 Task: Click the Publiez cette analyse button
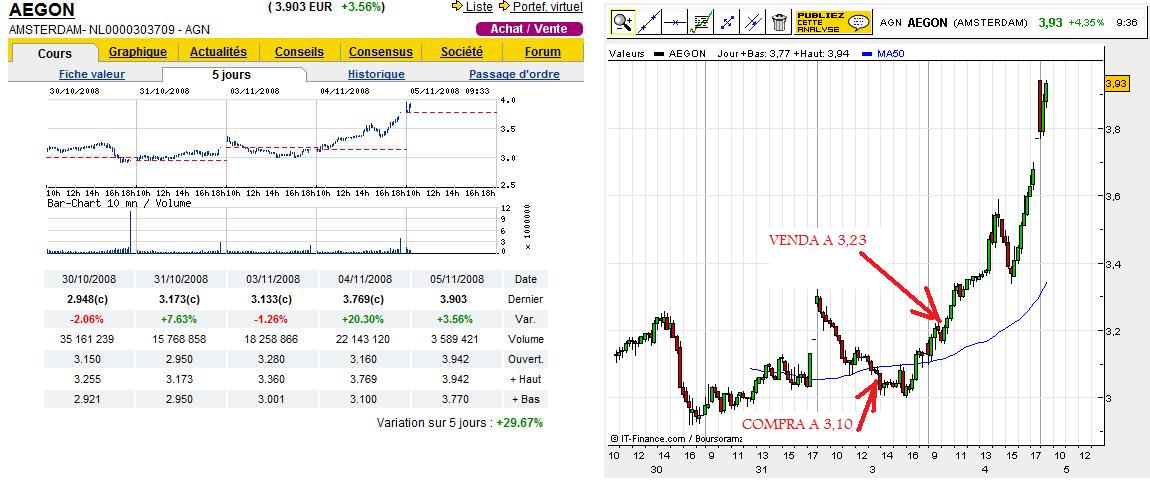pos(833,22)
